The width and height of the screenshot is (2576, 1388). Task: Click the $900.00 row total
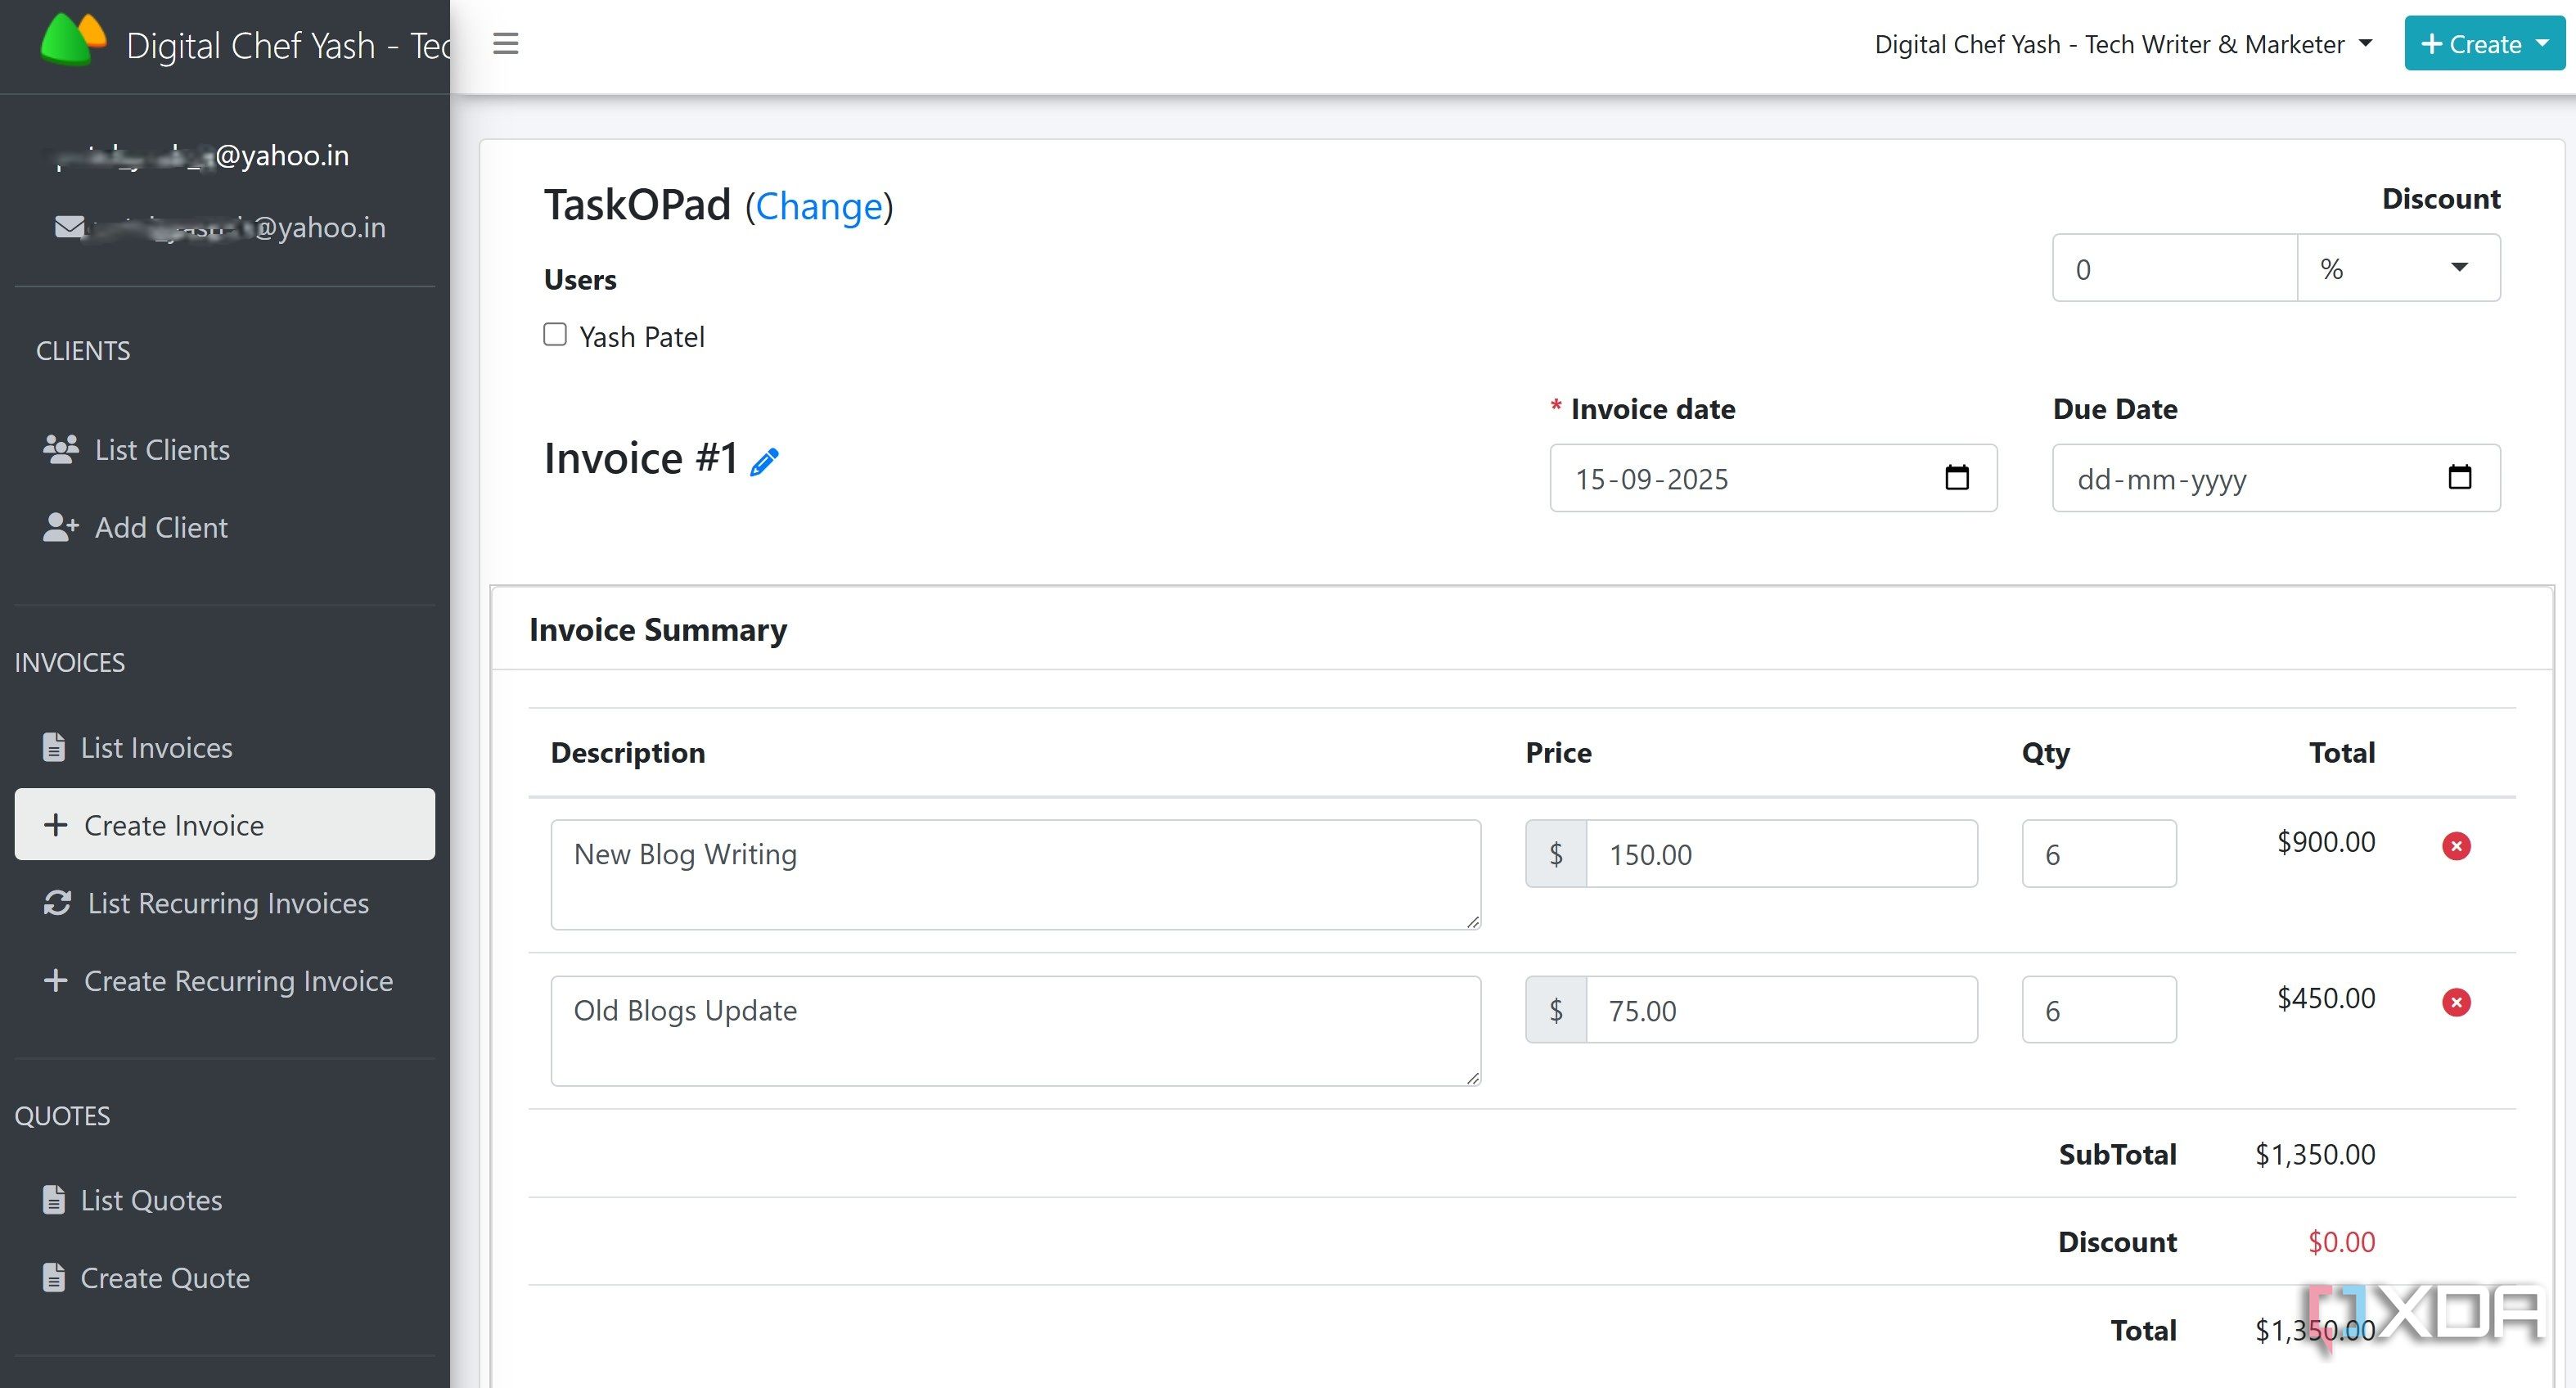pyautogui.click(x=2326, y=842)
